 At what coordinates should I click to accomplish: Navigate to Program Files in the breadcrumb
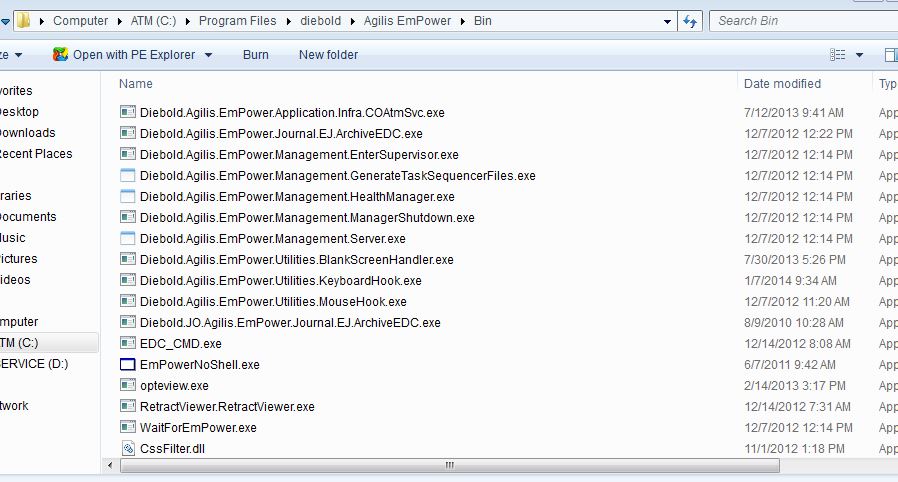click(x=238, y=21)
